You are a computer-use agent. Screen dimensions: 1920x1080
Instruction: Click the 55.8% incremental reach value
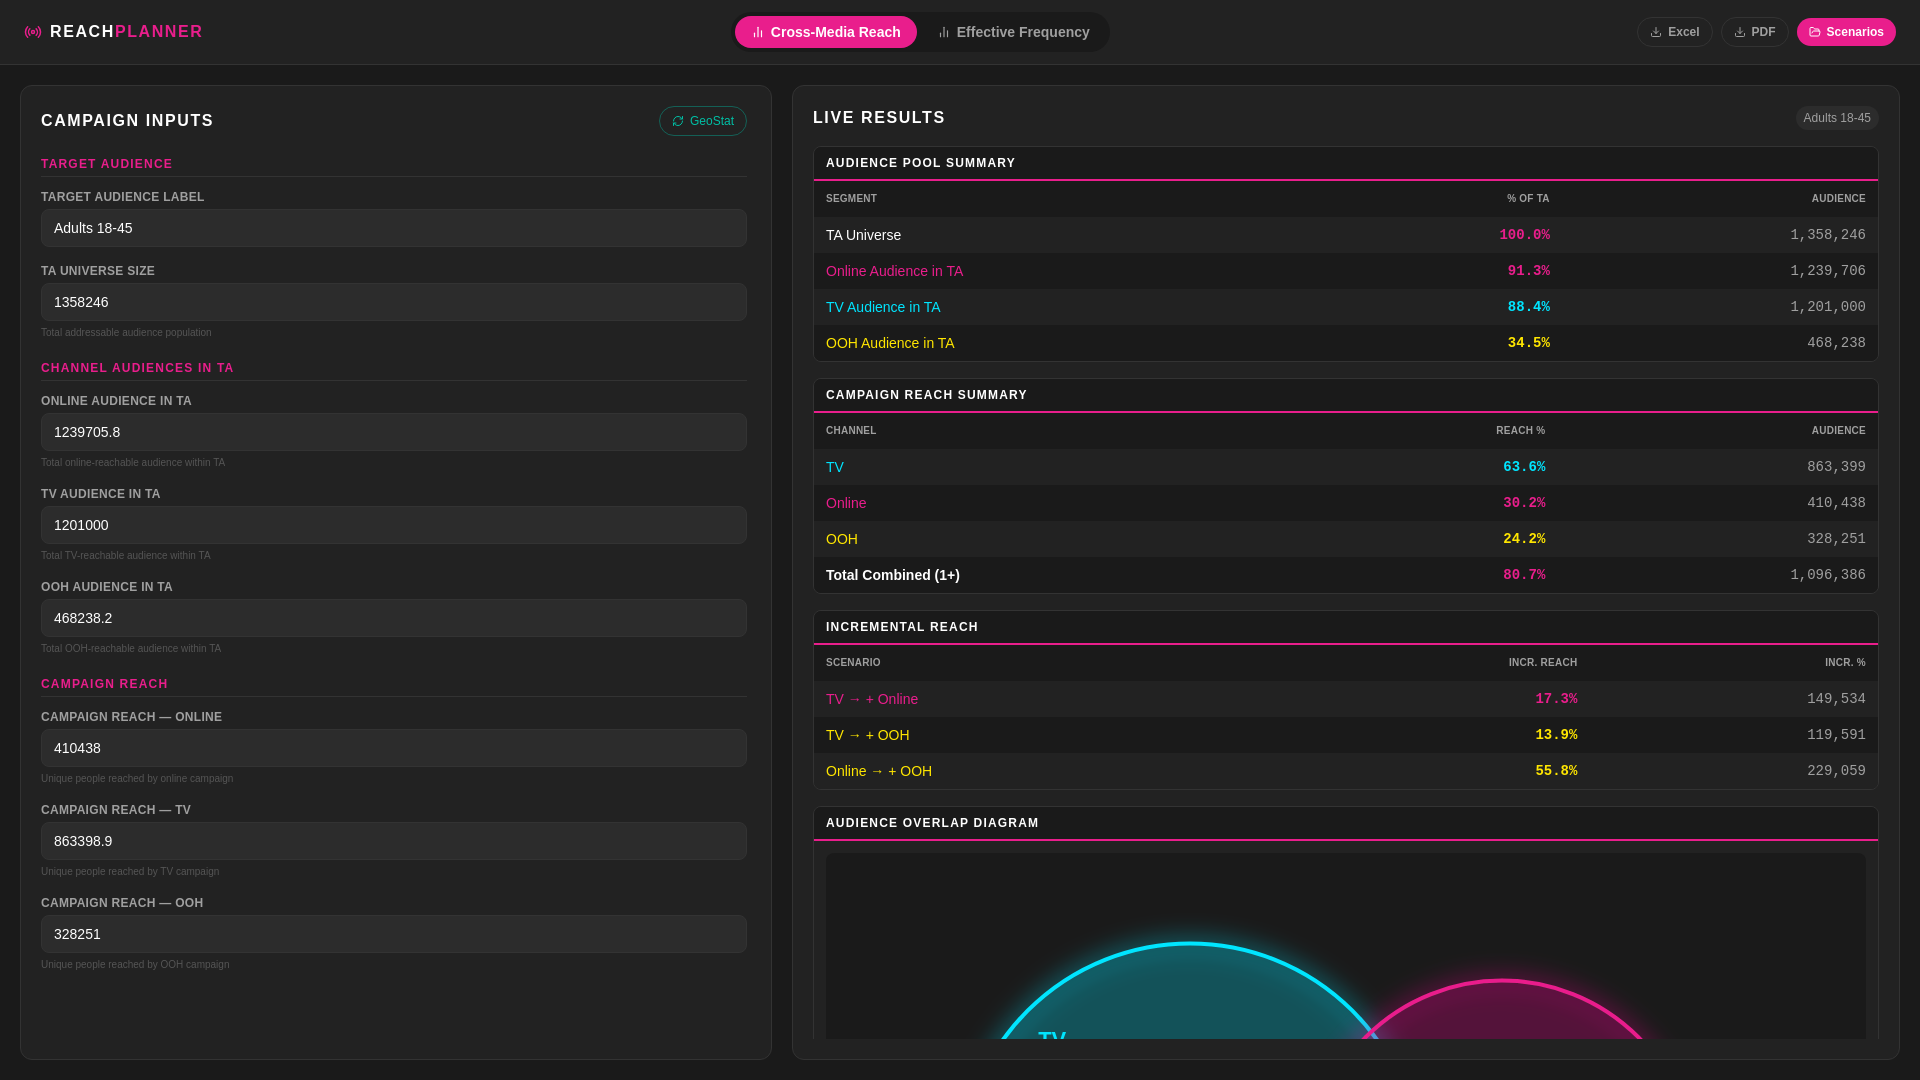(x=1556, y=771)
